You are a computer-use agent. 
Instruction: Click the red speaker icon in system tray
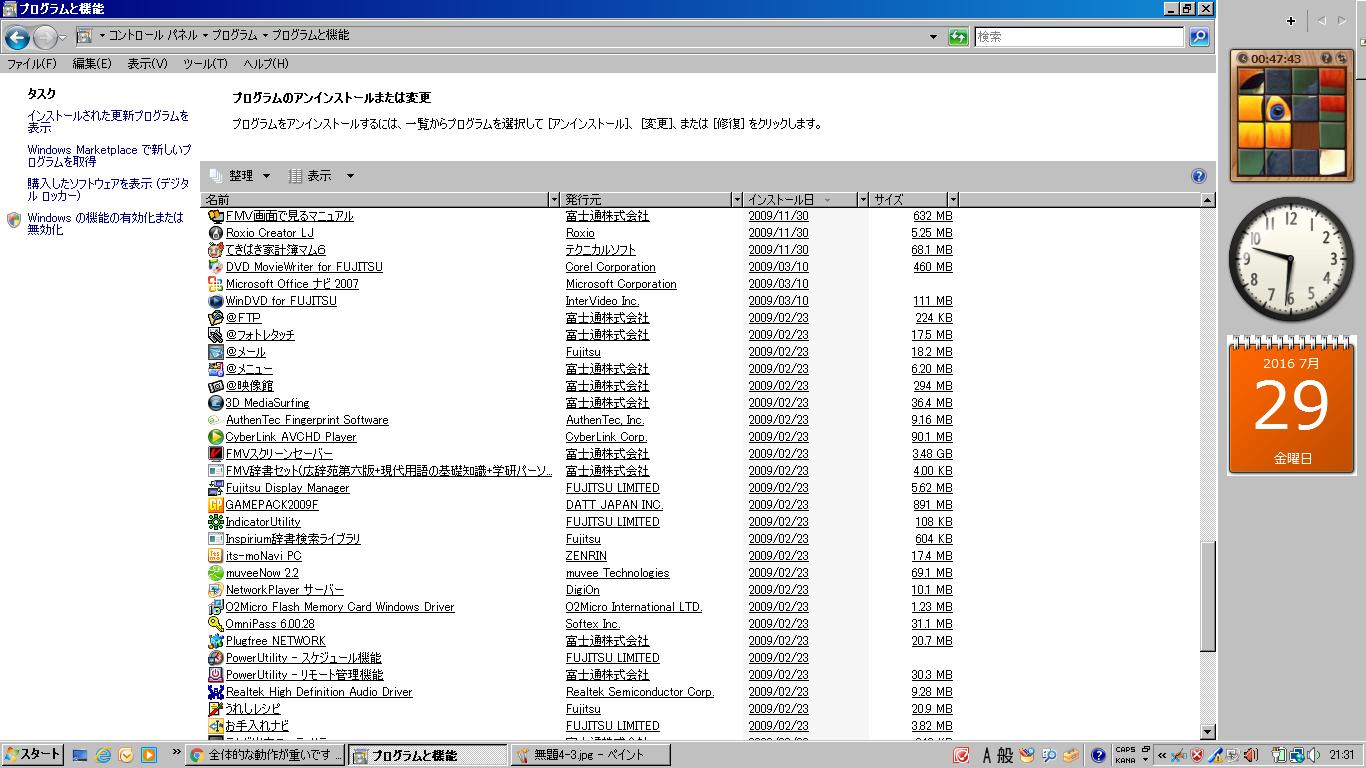(x=1249, y=755)
